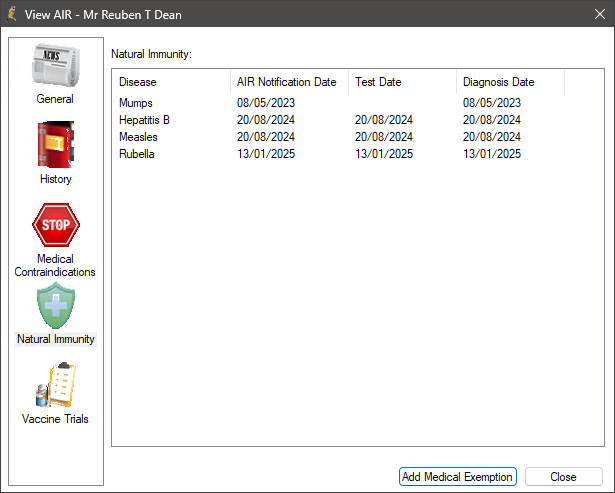
Task: Select the Hepatitis B row
Action: click(144, 120)
